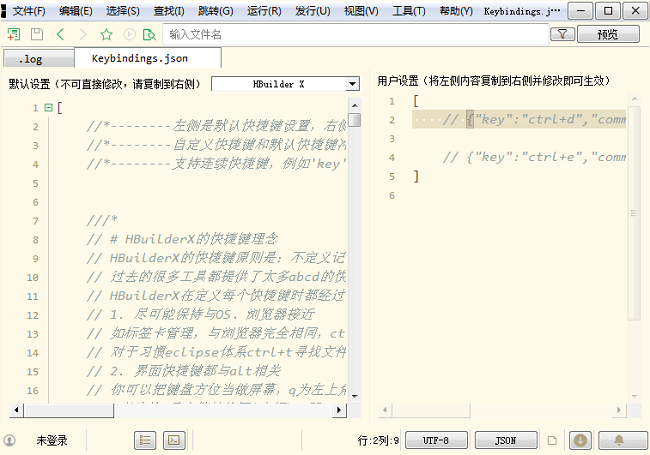Click line number 7 in the left gutter
Screen dimensions: 650x455
click(36, 221)
